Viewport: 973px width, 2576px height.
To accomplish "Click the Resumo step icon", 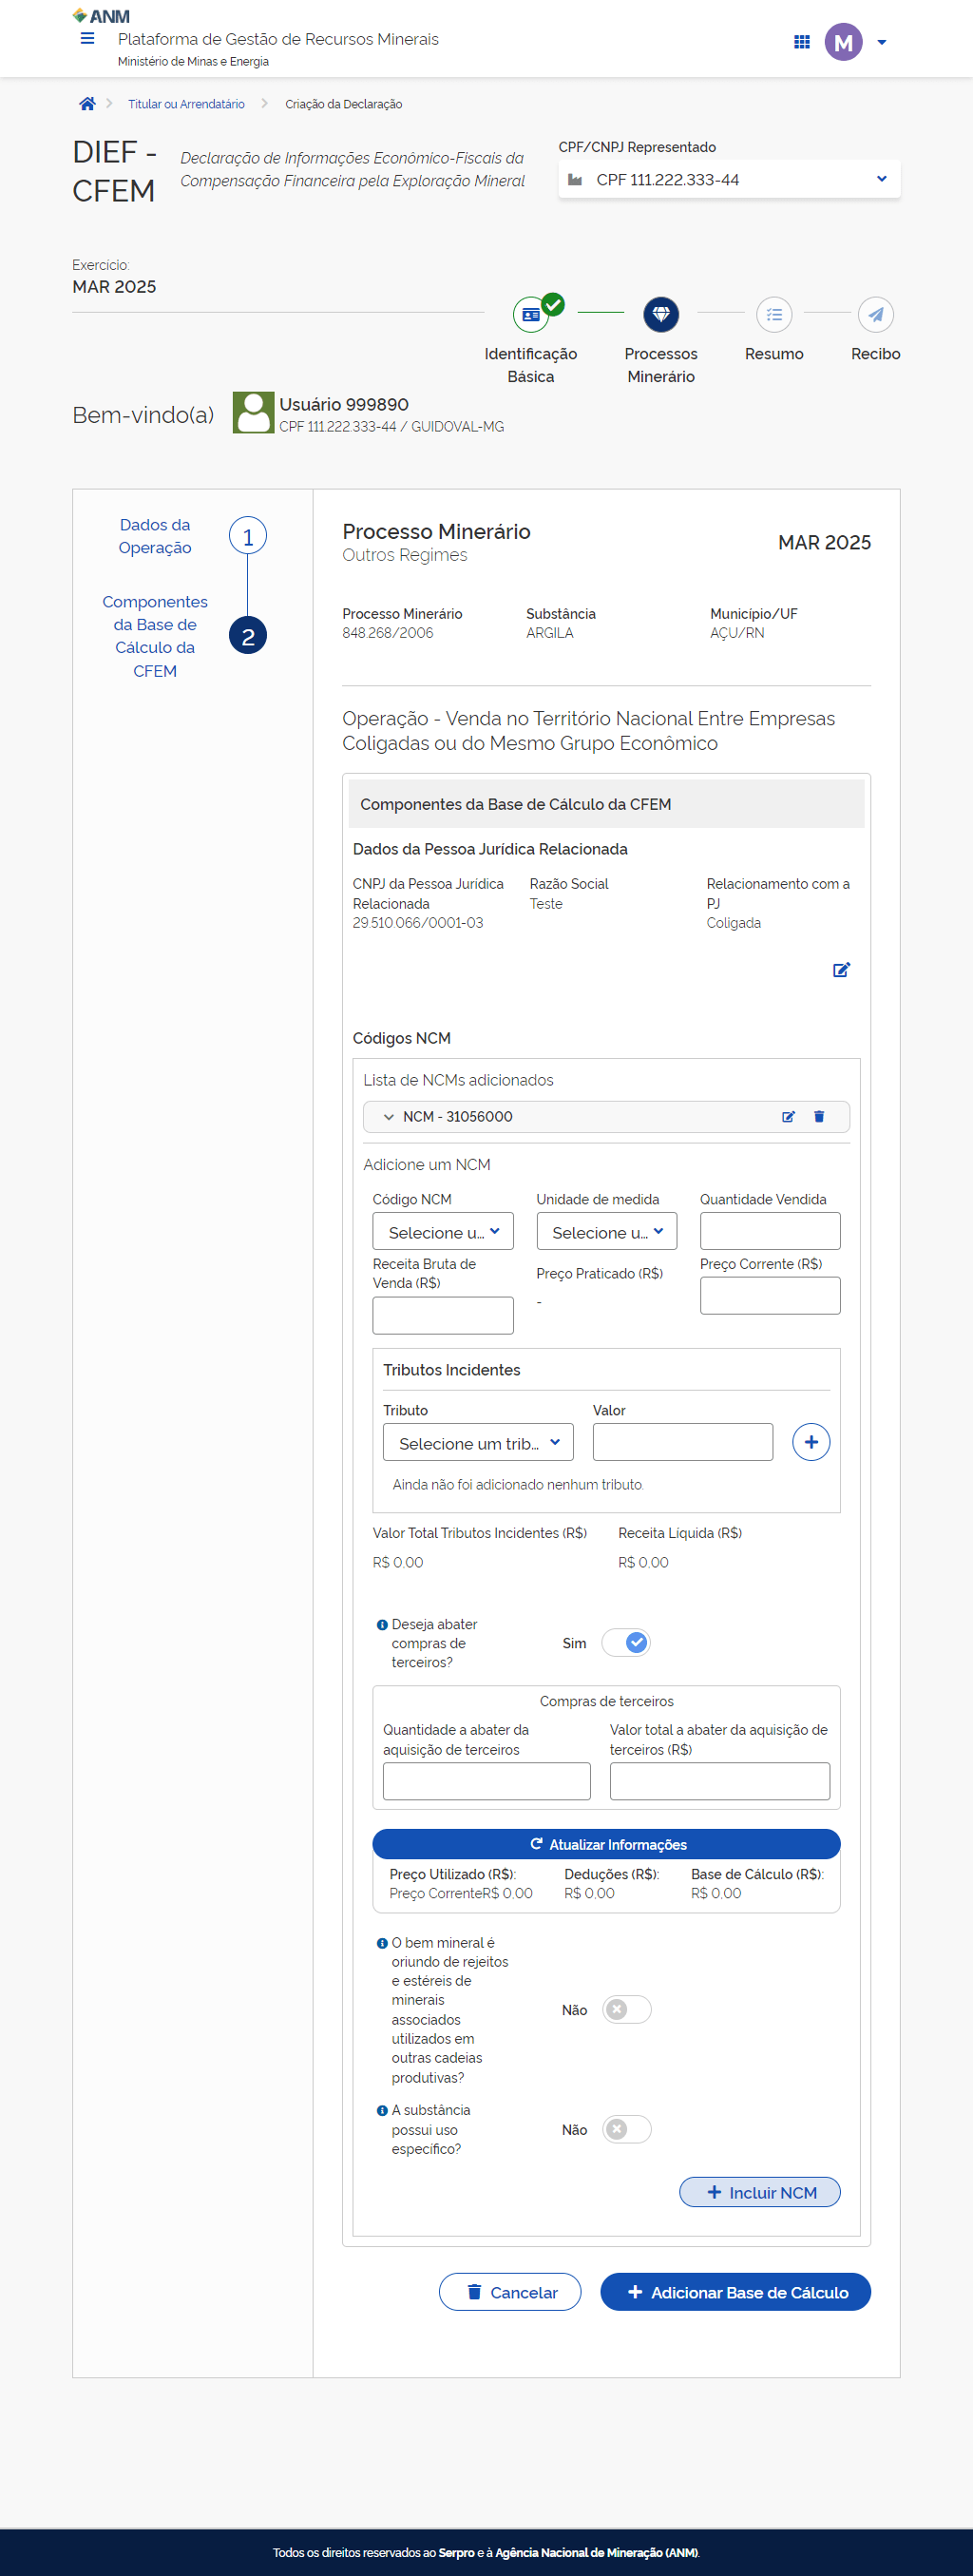I will 773,315.
